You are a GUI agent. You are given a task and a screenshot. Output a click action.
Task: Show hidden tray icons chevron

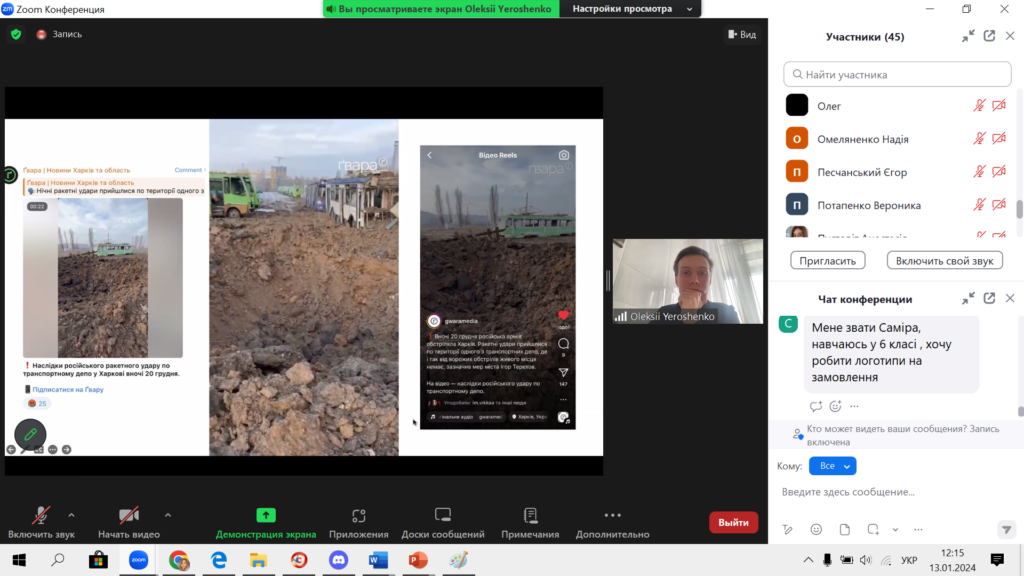click(x=808, y=560)
